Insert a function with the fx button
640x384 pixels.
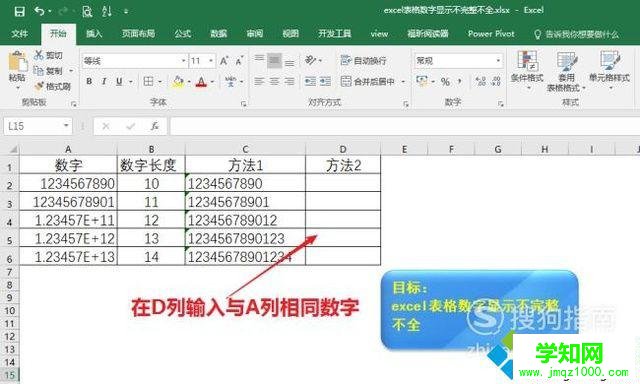pos(154,127)
